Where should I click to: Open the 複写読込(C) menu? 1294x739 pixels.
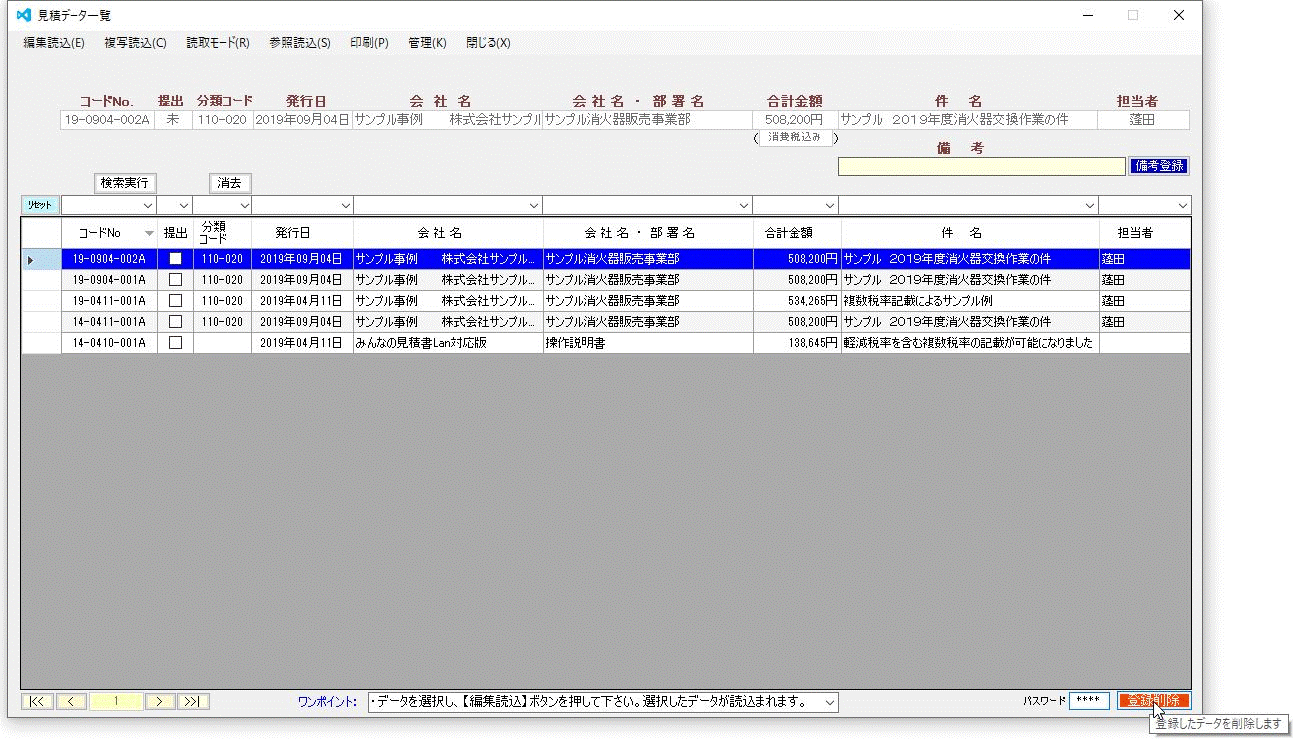(x=137, y=43)
